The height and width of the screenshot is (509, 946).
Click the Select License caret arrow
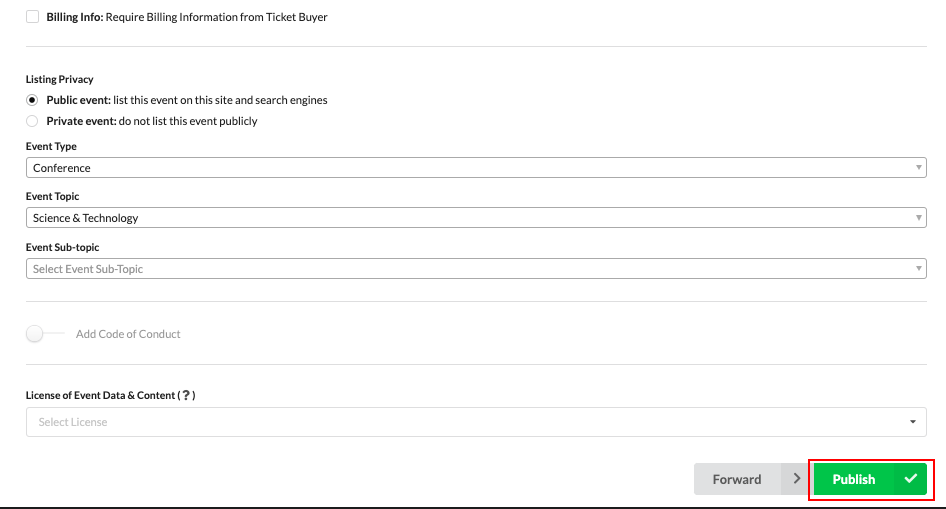[913, 422]
